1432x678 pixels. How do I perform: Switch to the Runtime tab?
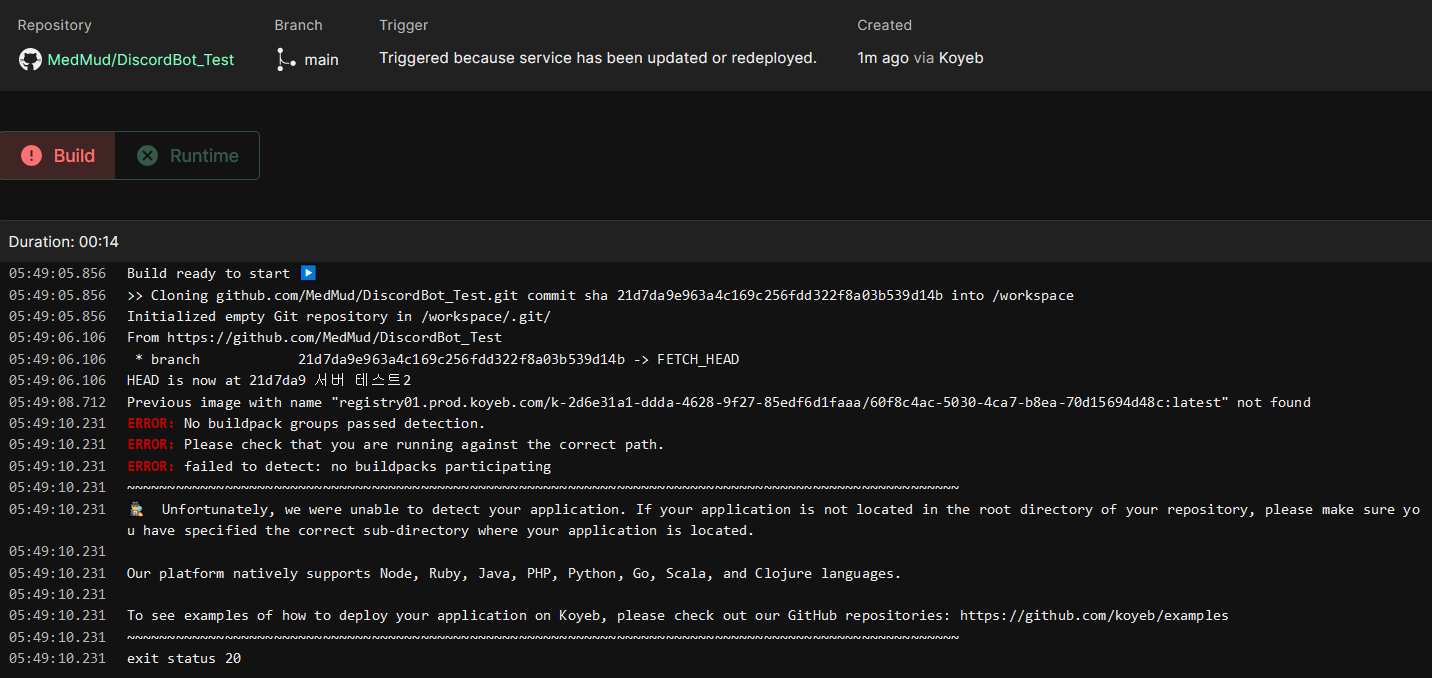pyautogui.click(x=187, y=156)
